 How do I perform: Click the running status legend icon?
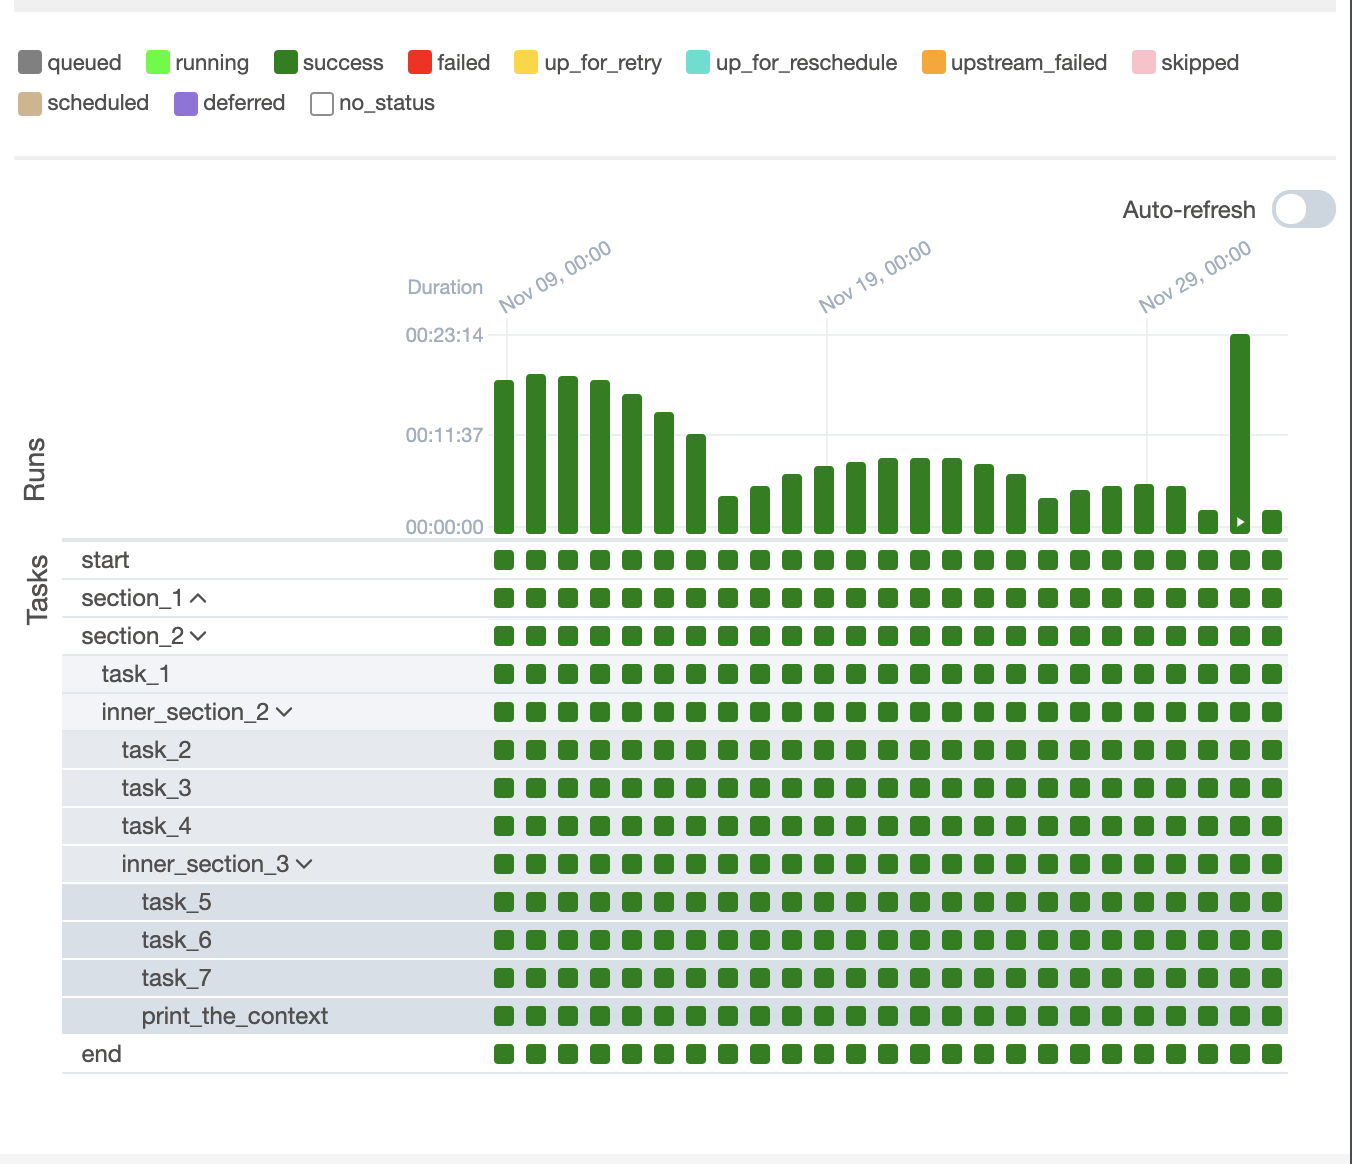point(157,62)
